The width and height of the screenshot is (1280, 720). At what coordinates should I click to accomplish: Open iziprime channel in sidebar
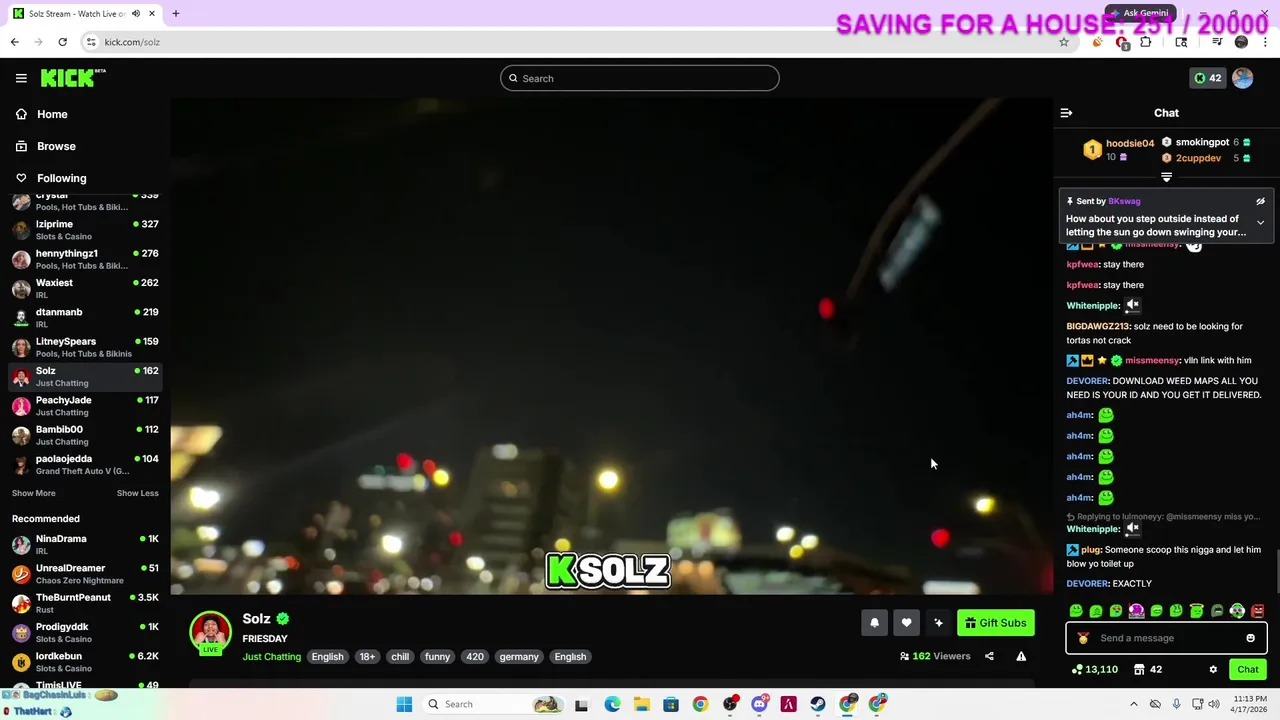pos(85,230)
